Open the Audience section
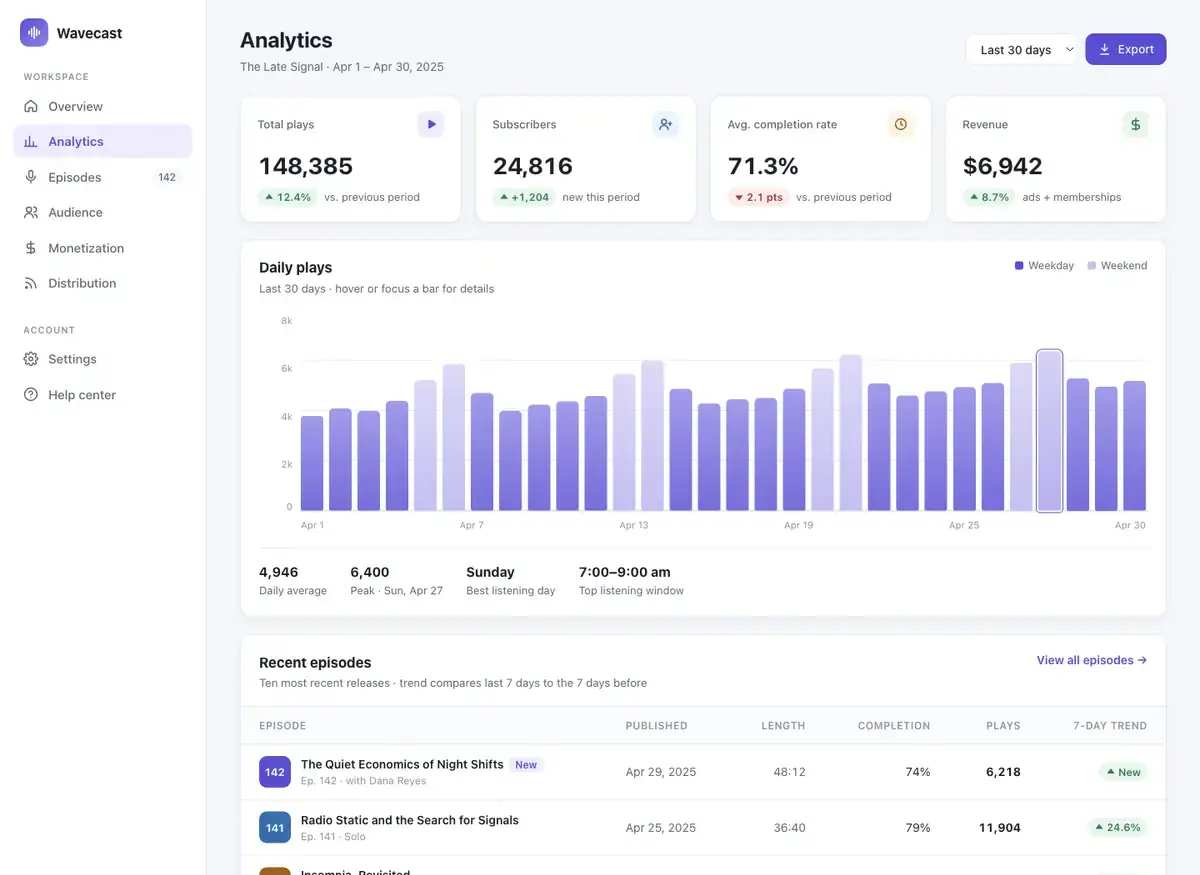1200x875 pixels. pyautogui.click(x=103, y=212)
